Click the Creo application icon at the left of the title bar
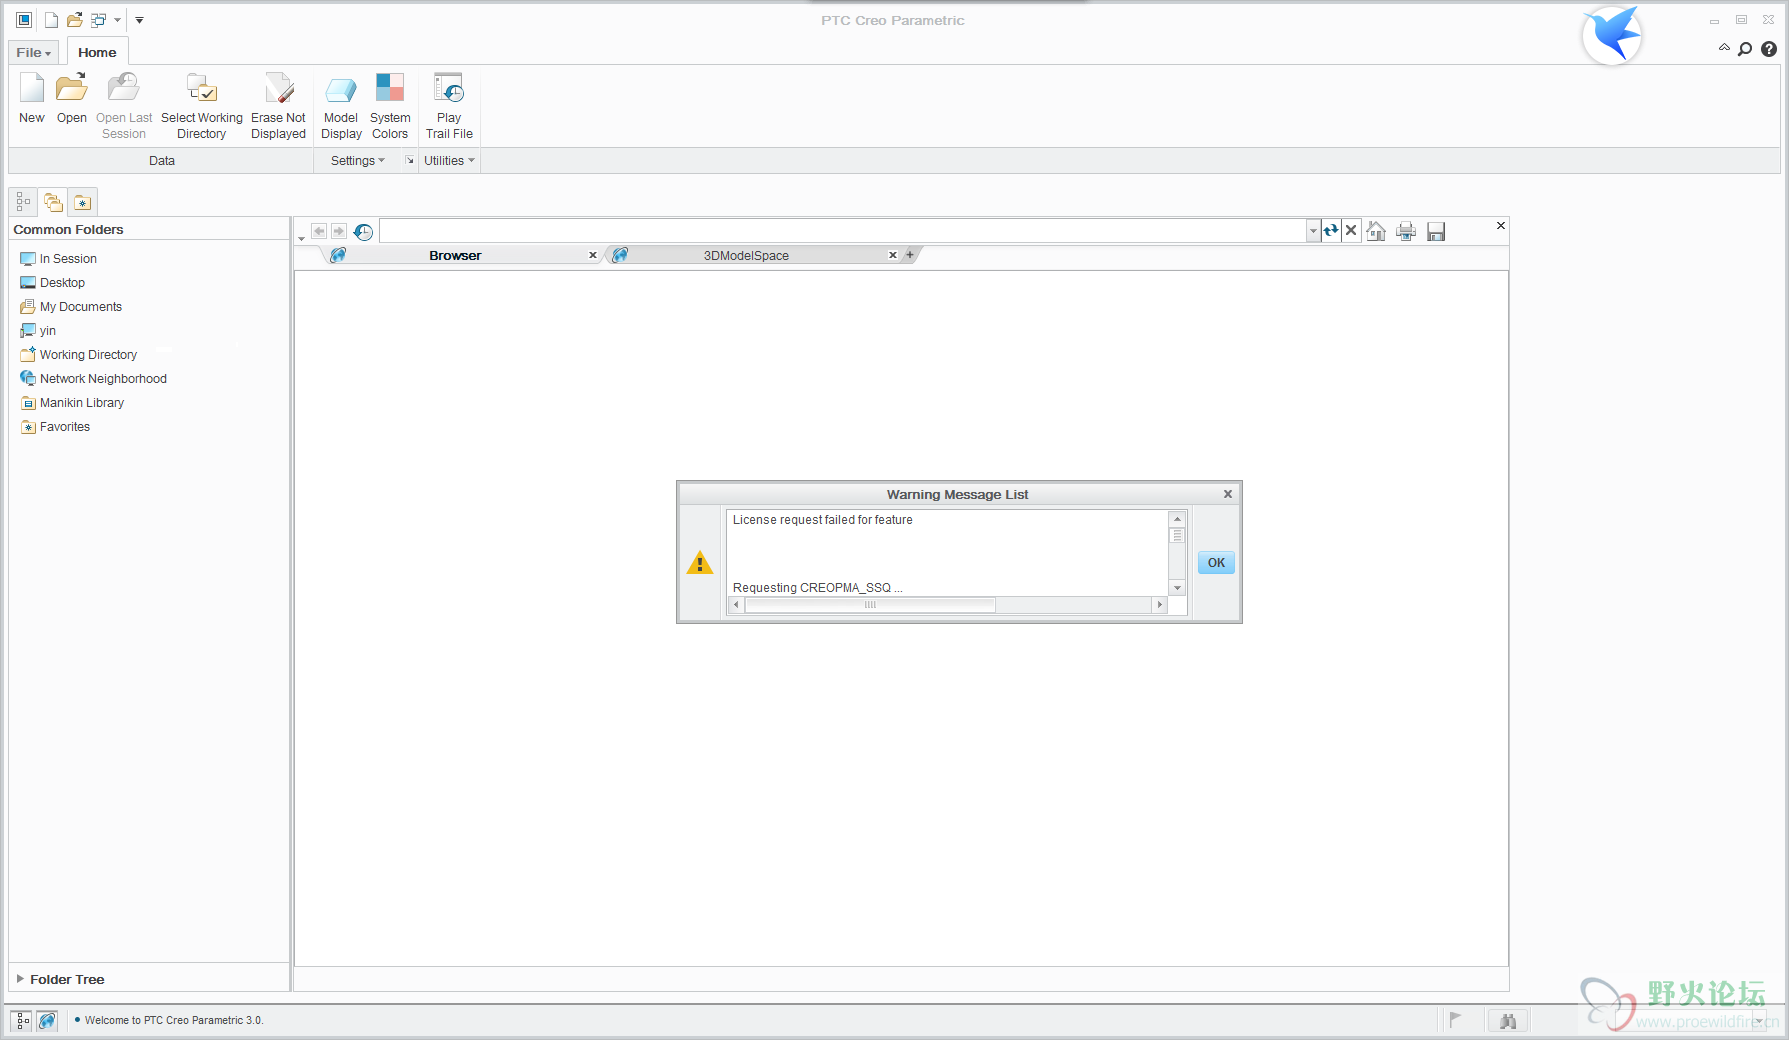The image size is (1789, 1040). pos(24,20)
